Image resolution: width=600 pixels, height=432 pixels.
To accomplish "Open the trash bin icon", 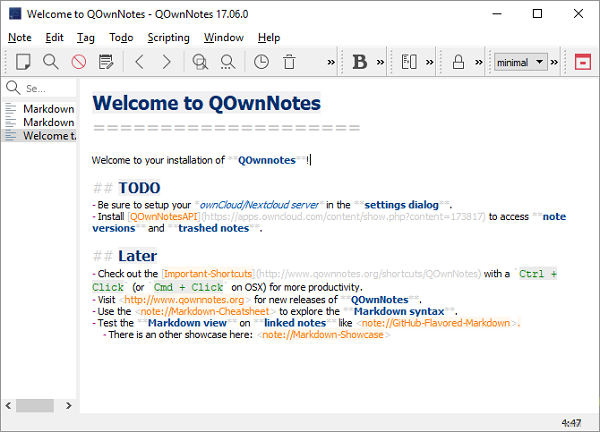I will (x=289, y=62).
